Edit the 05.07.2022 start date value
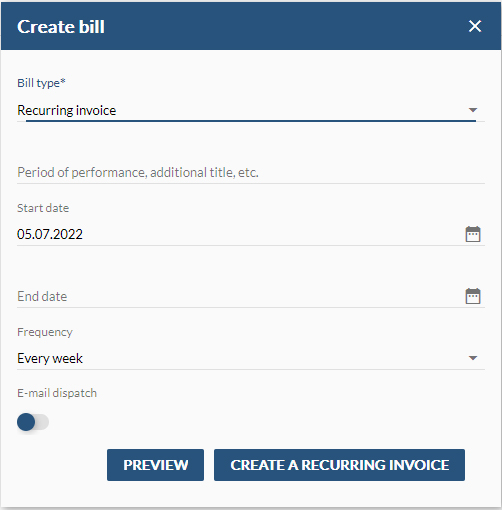502x510 pixels. pos(50,234)
